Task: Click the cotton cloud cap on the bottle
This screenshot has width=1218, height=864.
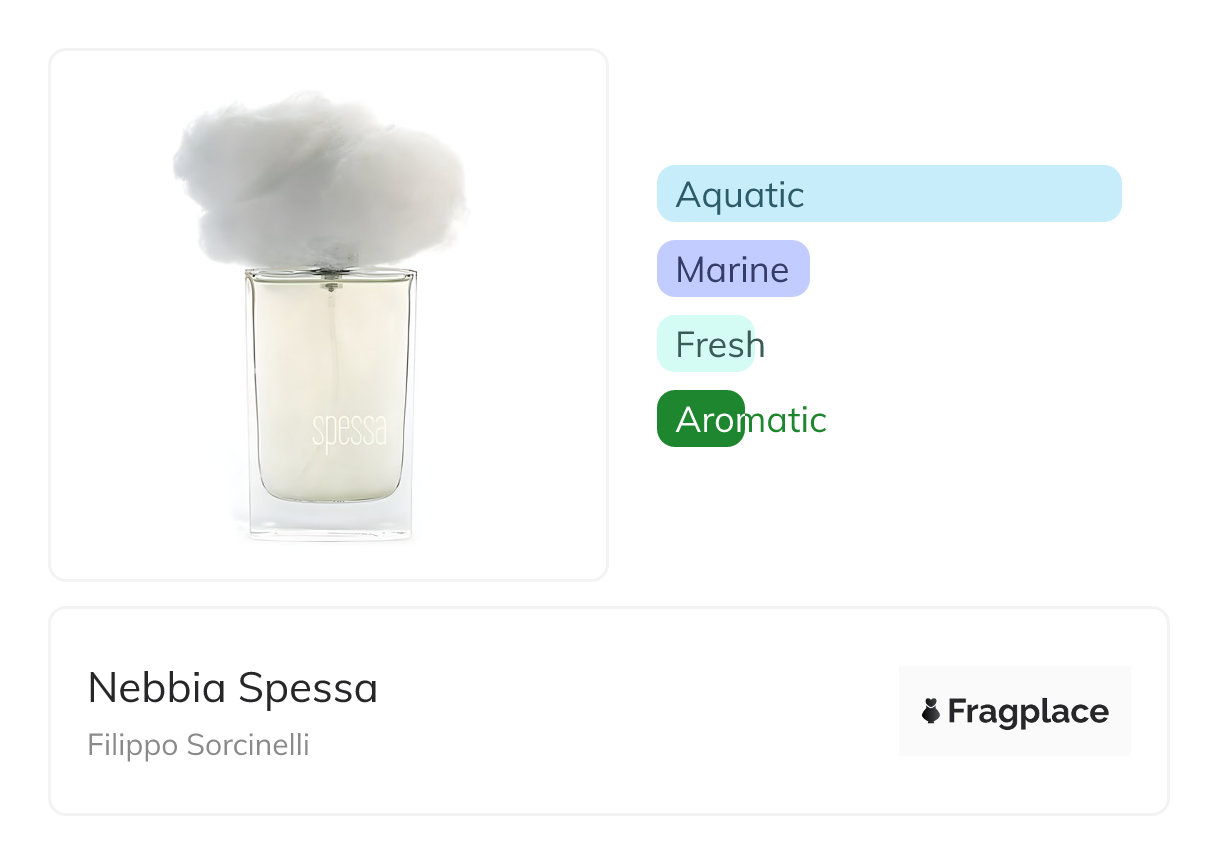Action: pyautogui.click(x=318, y=180)
